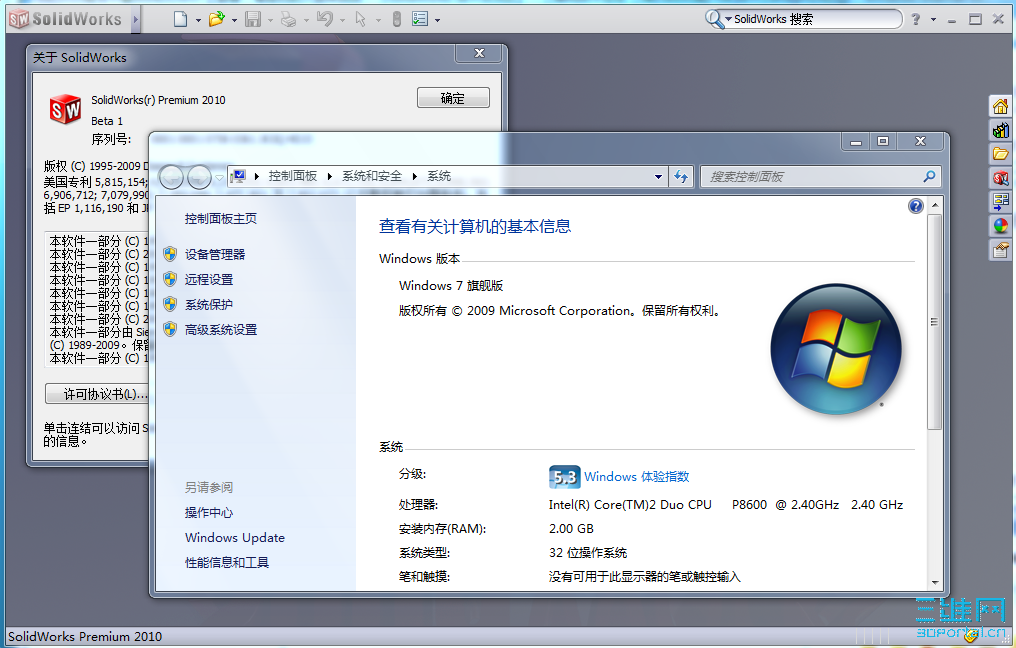Click the Rebuild traffic light icon
This screenshot has width=1016, height=648.
[x=397, y=19]
